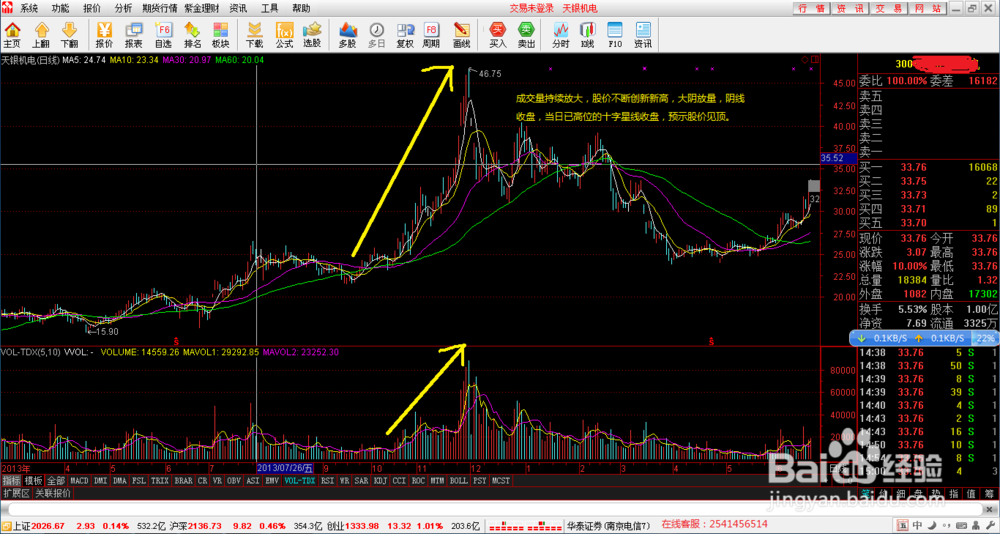Open the 选股 stock picker icon
Viewport: 1000px width, 534px height.
(312, 35)
